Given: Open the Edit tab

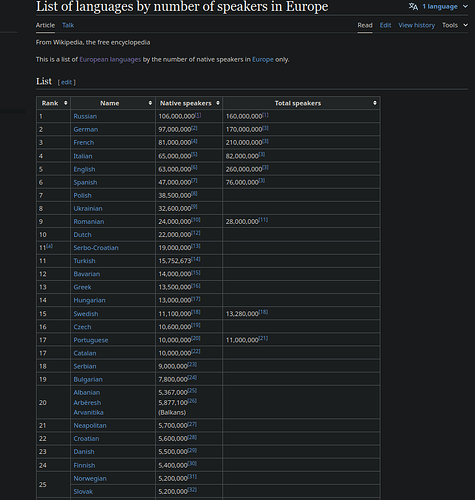Looking at the screenshot, I should tap(385, 25).
